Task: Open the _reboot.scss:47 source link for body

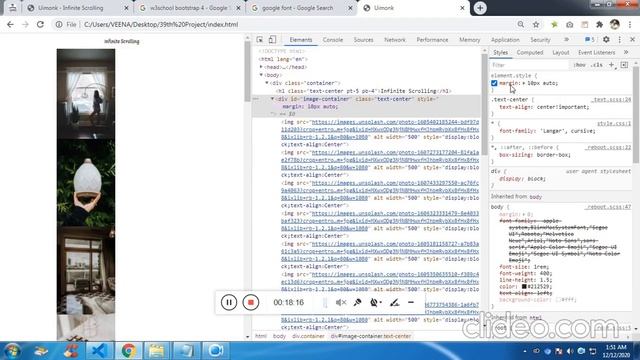Action: [x=608, y=207]
